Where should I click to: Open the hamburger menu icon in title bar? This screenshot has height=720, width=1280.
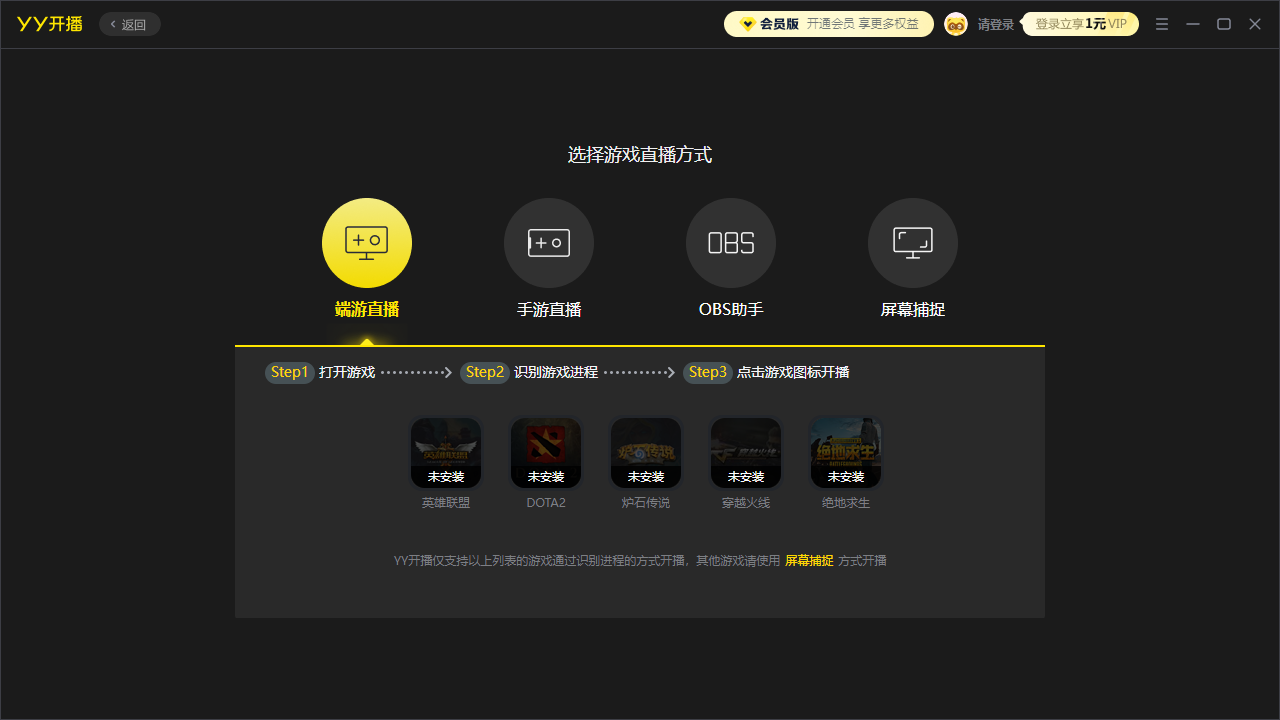(1162, 24)
